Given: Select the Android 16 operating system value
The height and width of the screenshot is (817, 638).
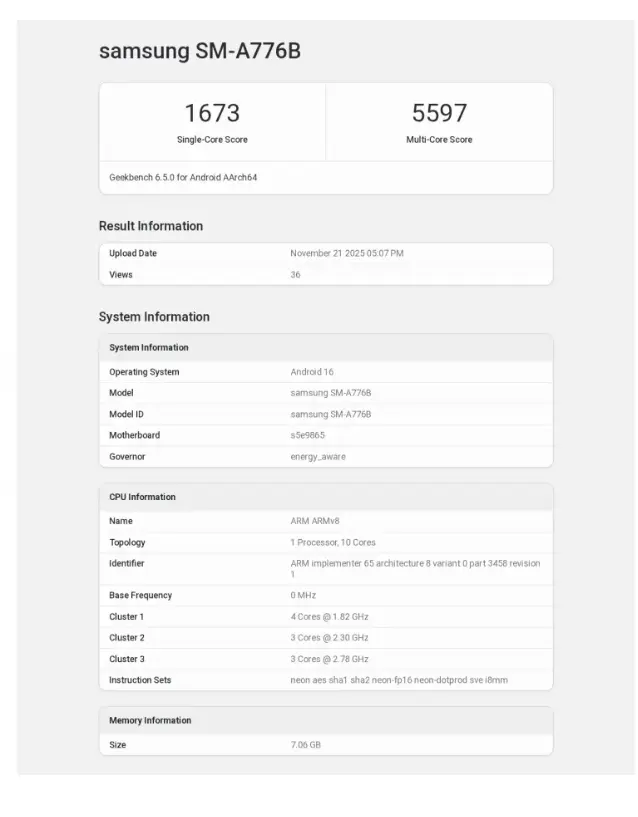Looking at the screenshot, I should 312,372.
